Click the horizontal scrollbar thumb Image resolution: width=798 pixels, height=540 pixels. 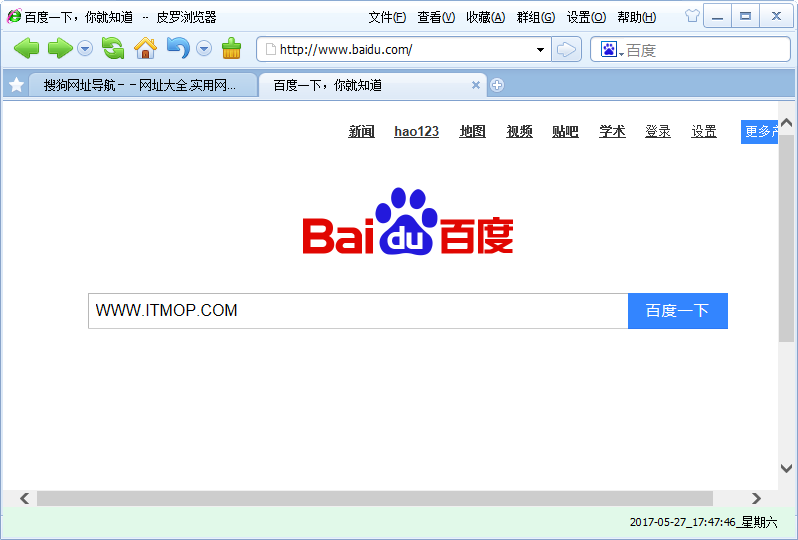click(x=375, y=498)
